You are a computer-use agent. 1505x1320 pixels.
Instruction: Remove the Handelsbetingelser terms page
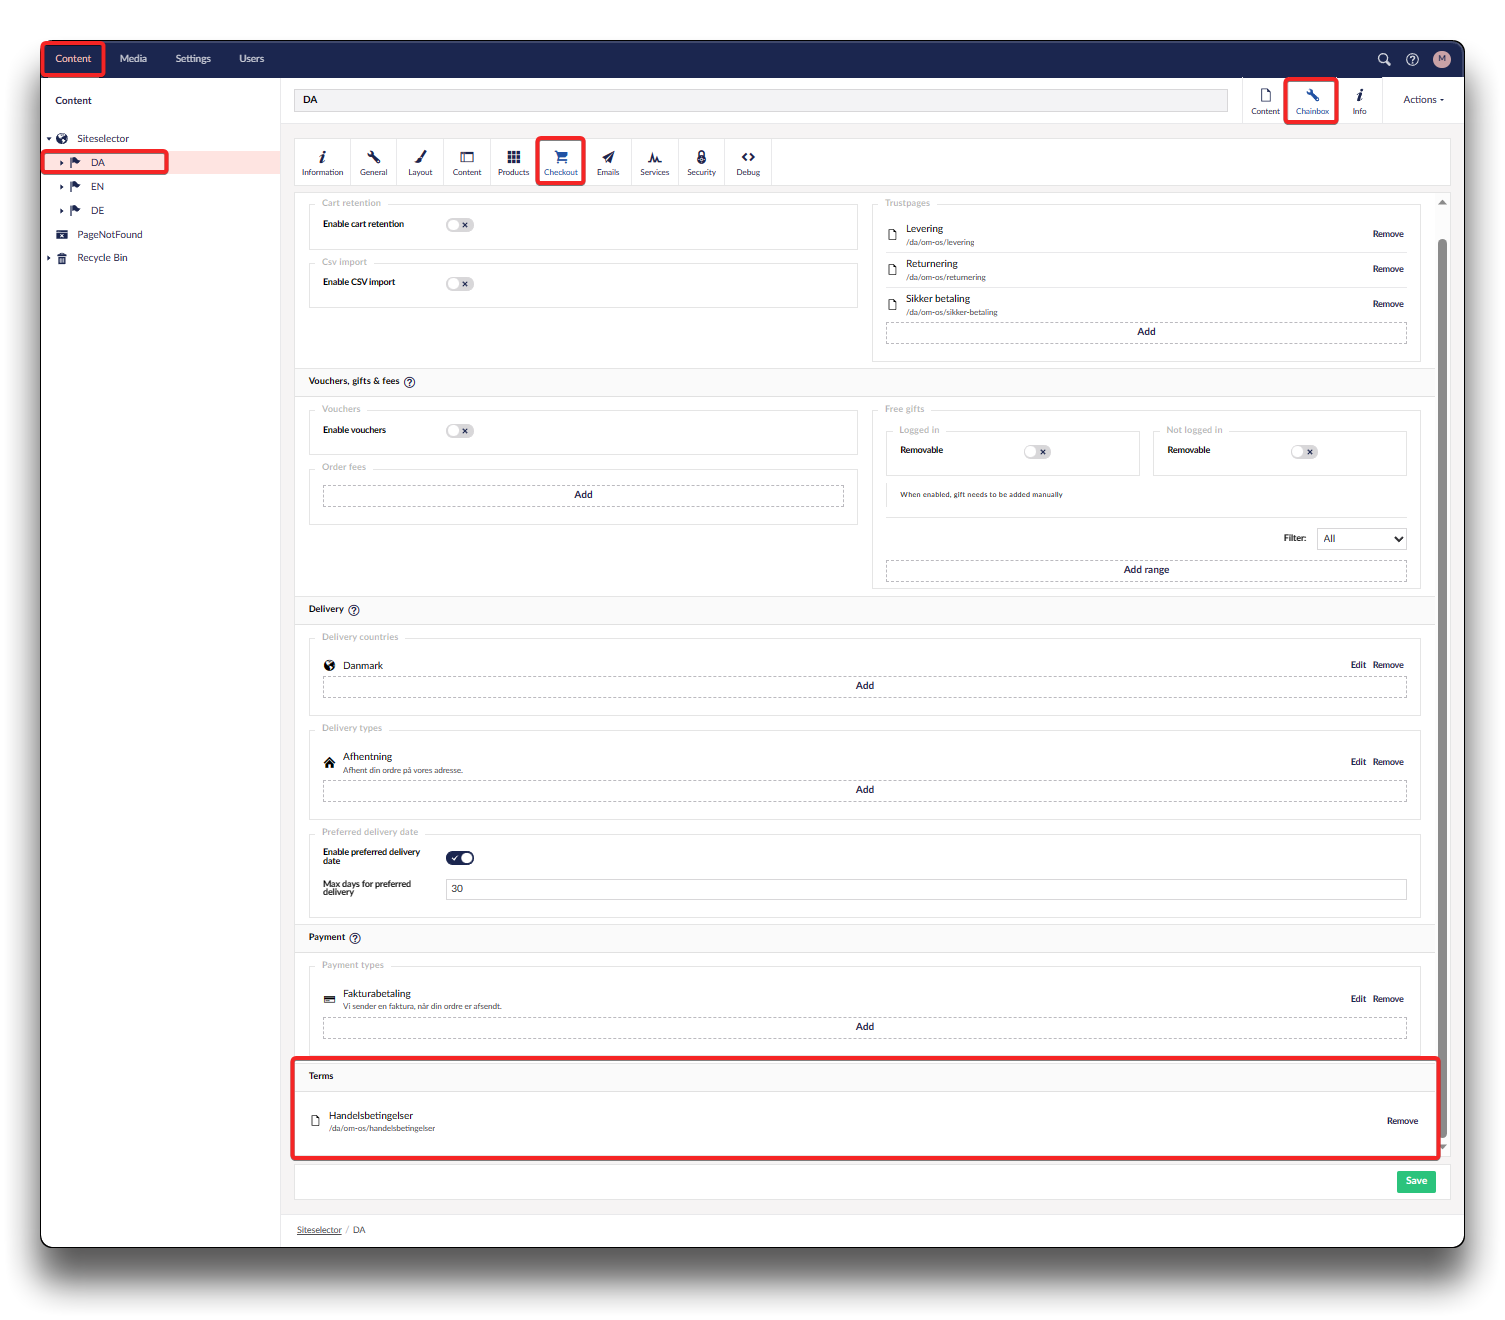click(1402, 1121)
